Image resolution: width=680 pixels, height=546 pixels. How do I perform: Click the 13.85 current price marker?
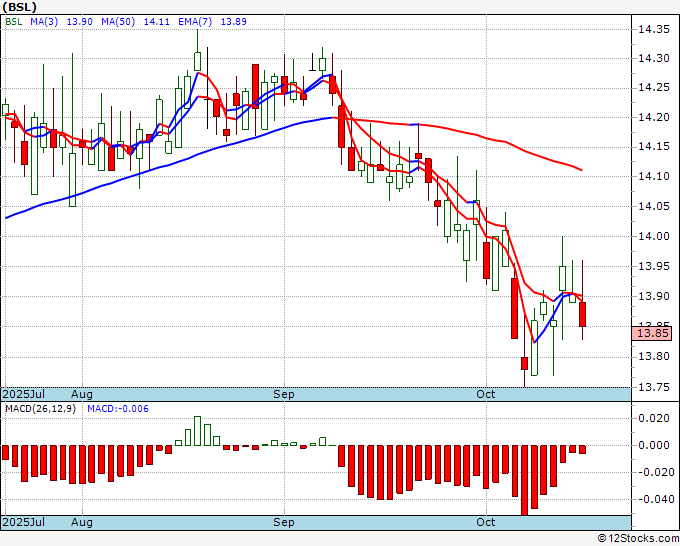point(652,334)
